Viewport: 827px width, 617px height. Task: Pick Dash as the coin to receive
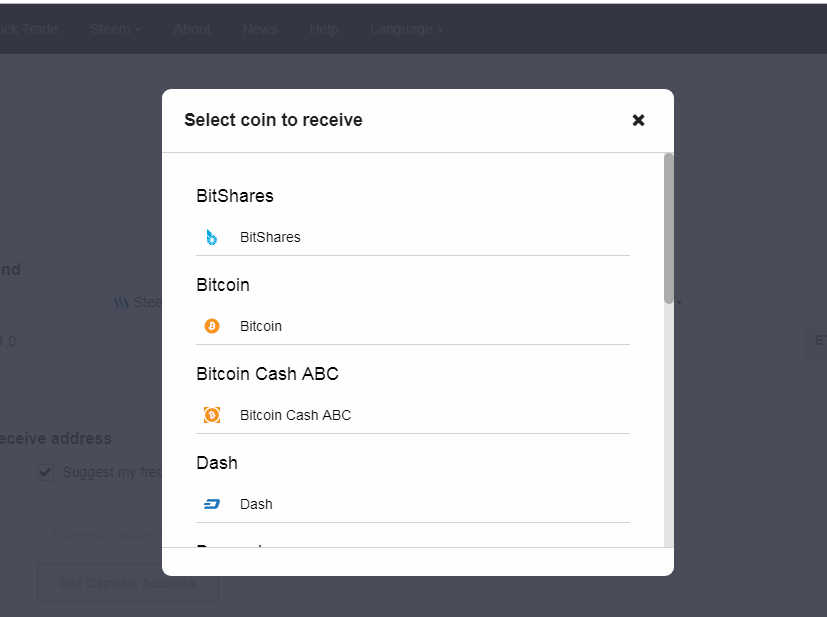point(413,505)
